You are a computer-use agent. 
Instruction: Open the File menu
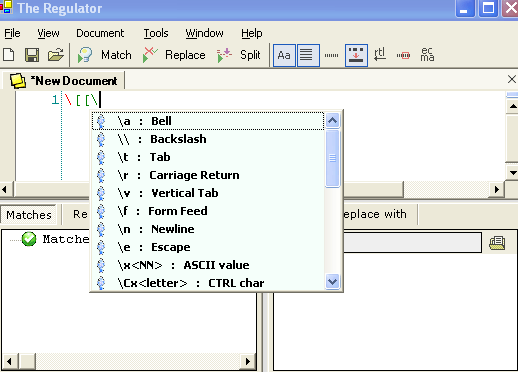pos(12,33)
